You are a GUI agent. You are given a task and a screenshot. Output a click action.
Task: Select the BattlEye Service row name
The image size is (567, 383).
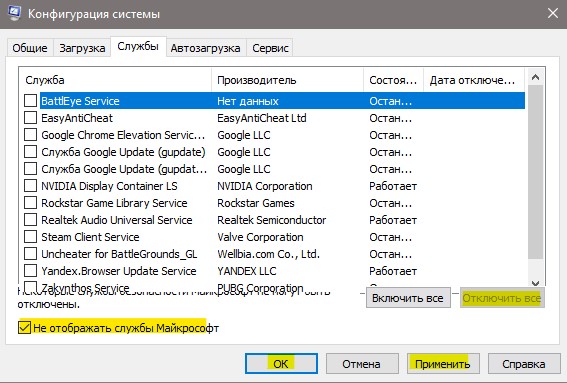tap(80, 101)
